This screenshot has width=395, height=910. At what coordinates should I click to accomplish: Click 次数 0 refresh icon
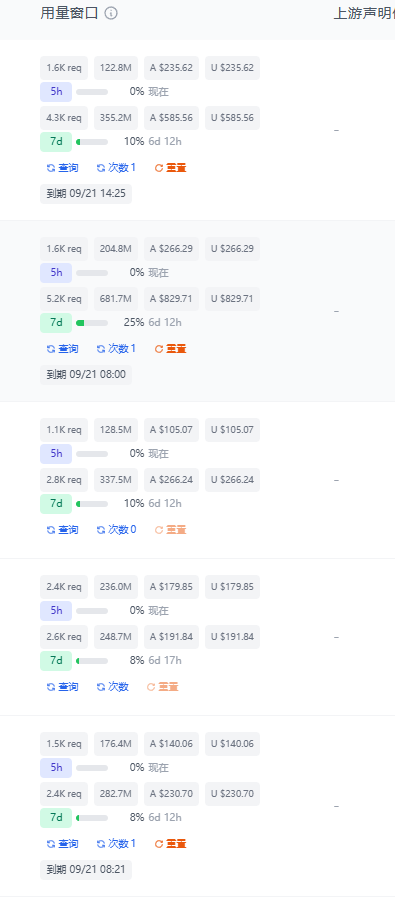[x=101, y=530]
